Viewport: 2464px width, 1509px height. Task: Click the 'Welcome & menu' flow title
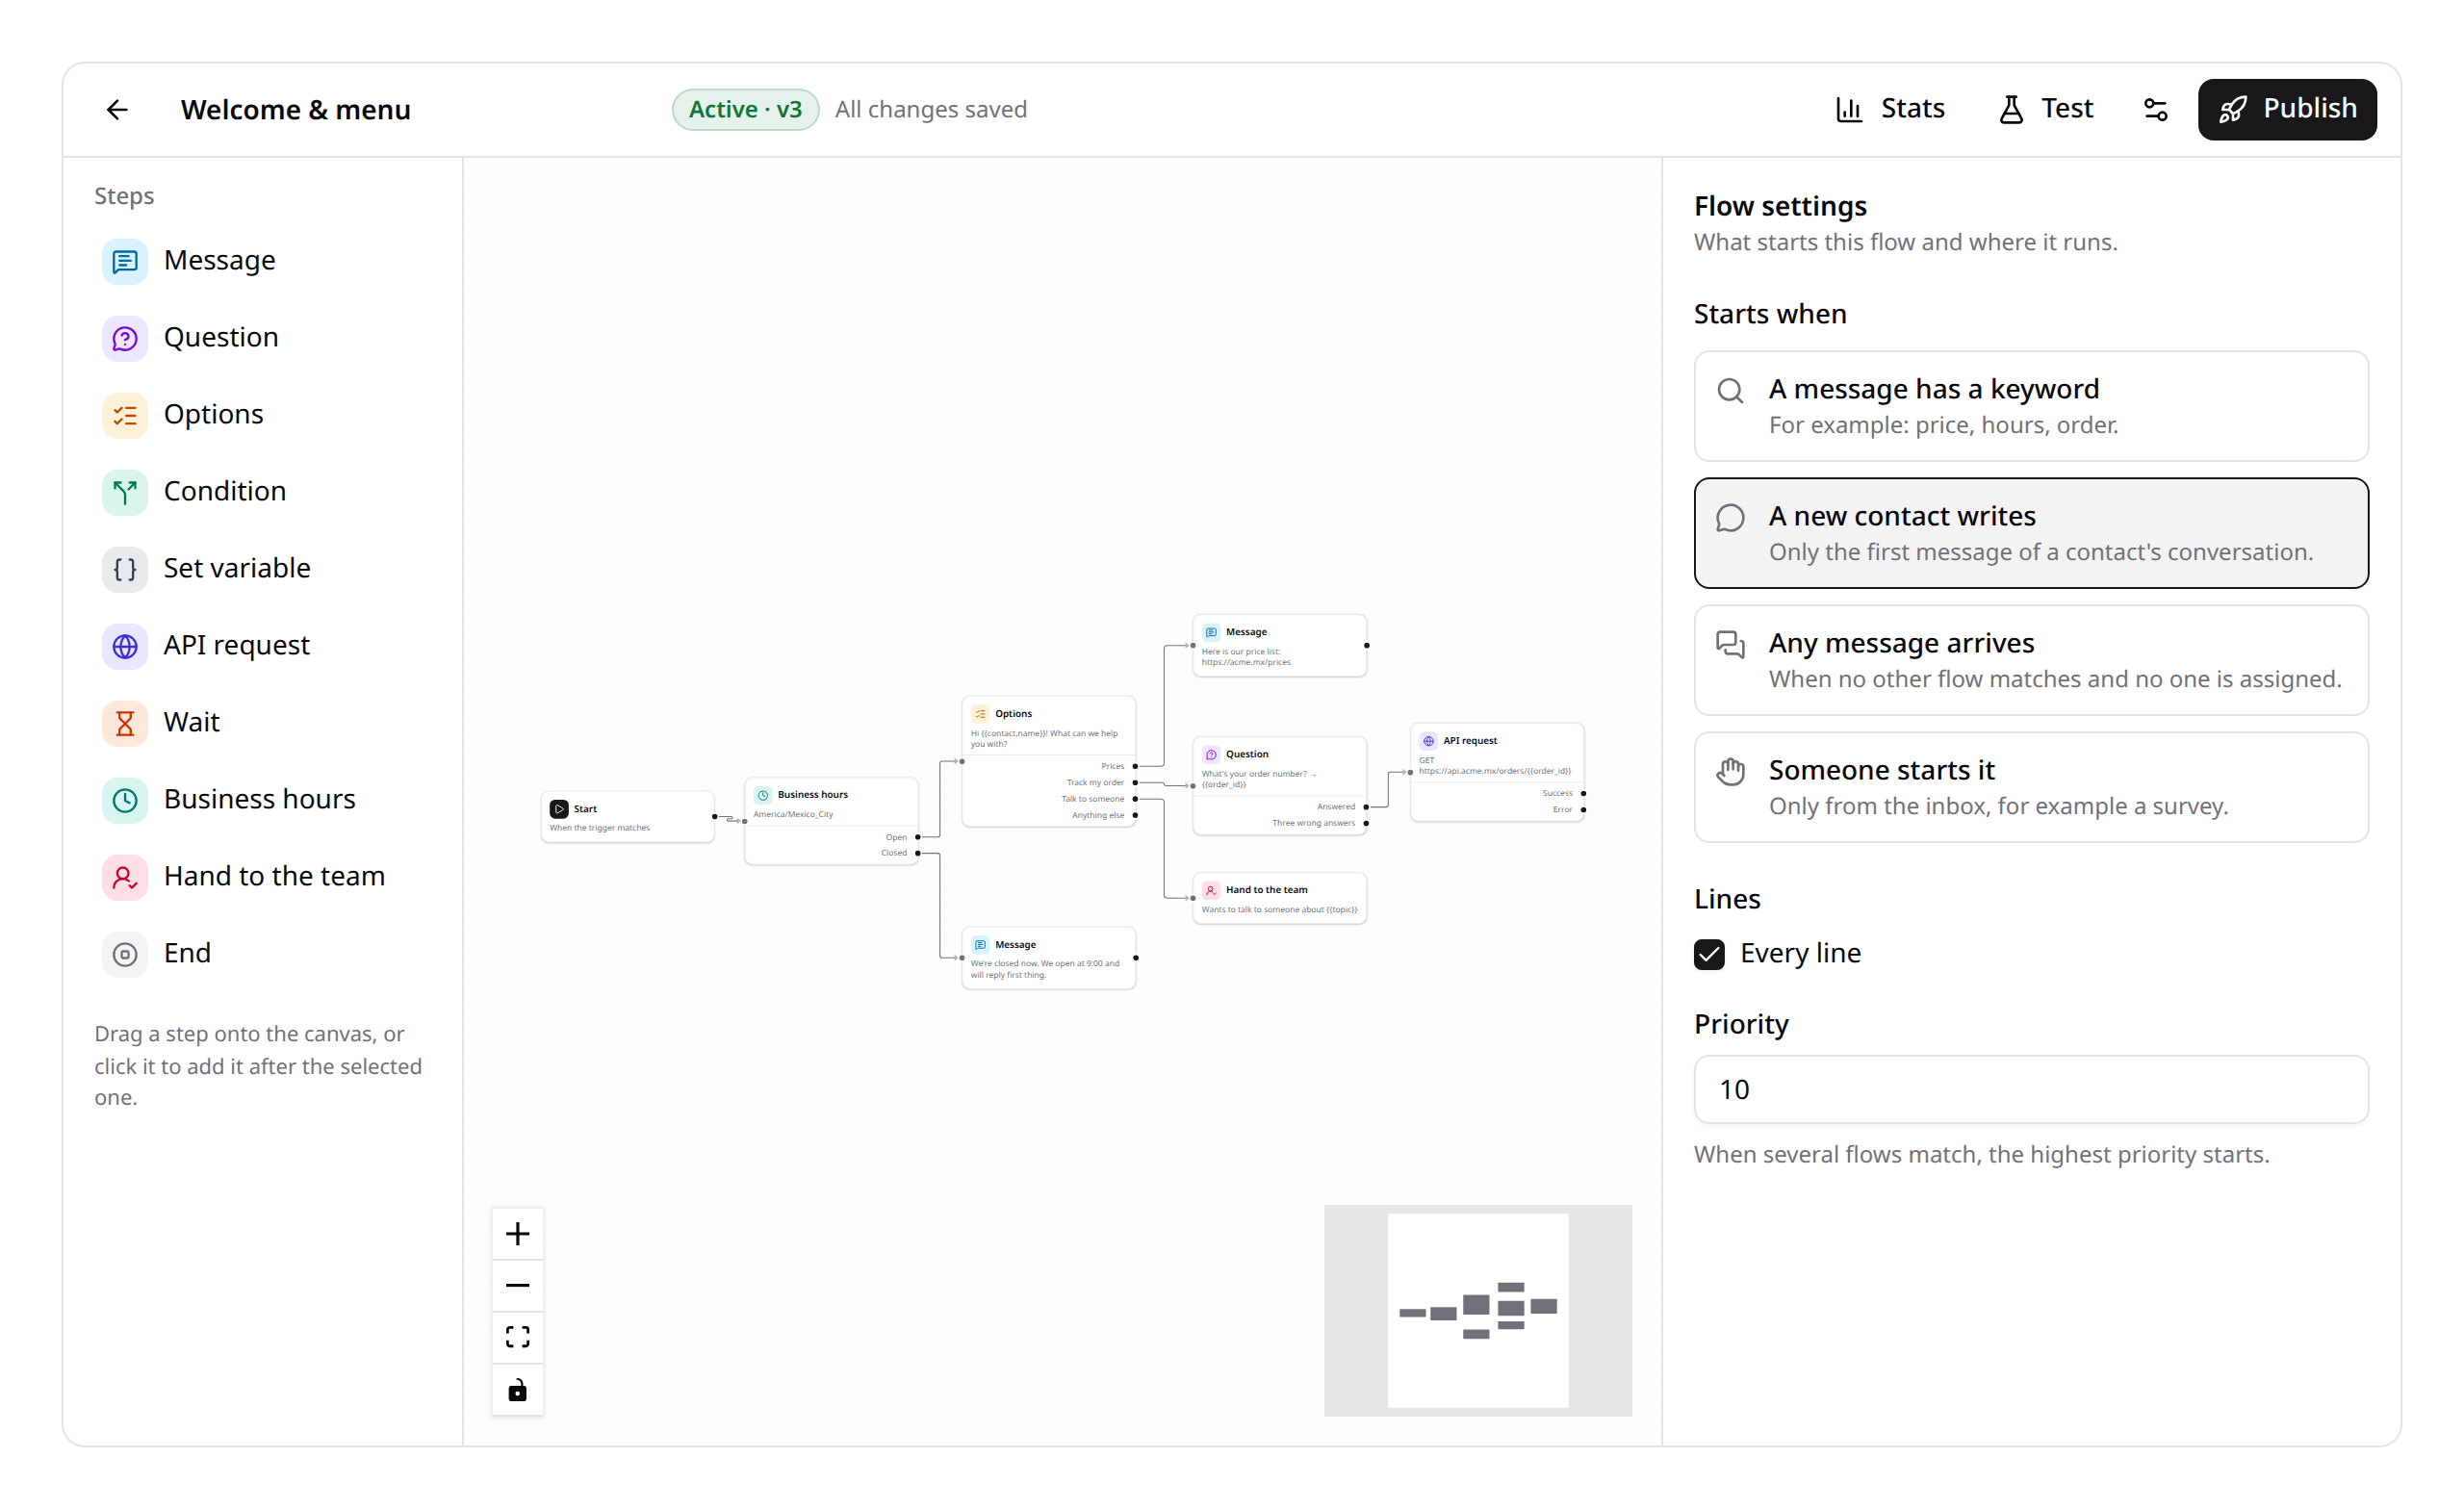[x=296, y=109]
